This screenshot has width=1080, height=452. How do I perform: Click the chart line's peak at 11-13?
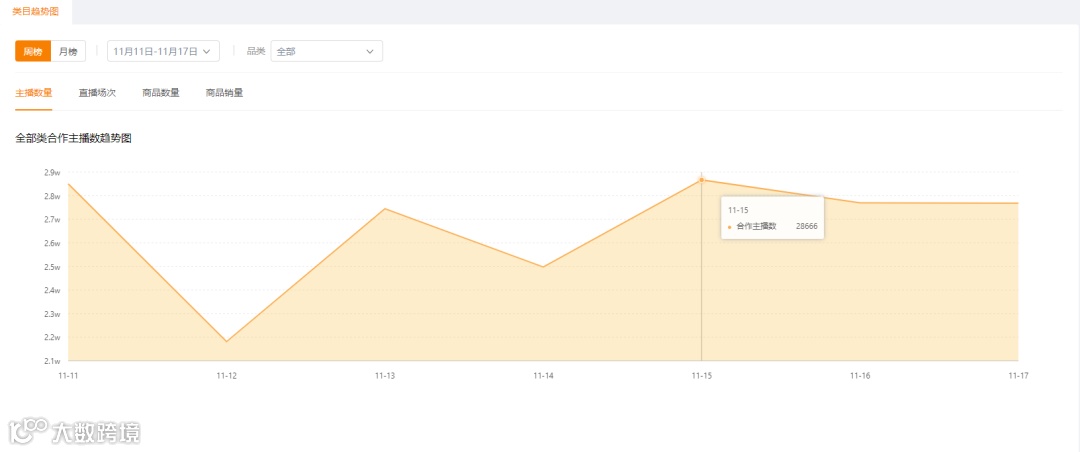click(385, 209)
